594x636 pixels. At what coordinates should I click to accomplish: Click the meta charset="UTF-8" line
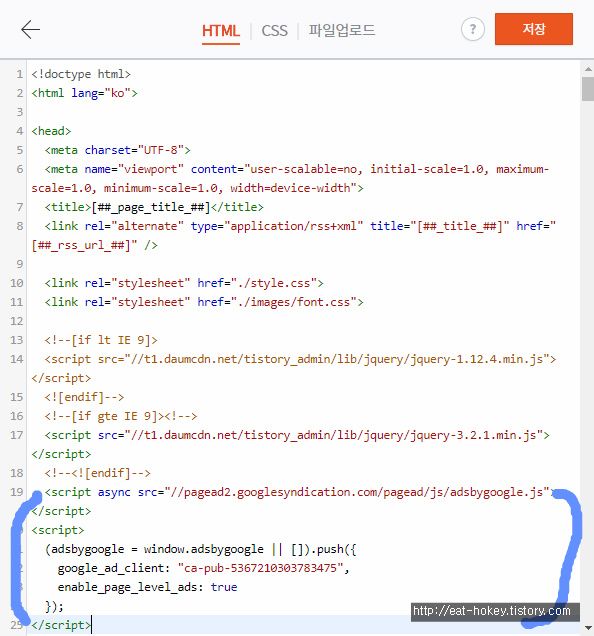[117, 150]
